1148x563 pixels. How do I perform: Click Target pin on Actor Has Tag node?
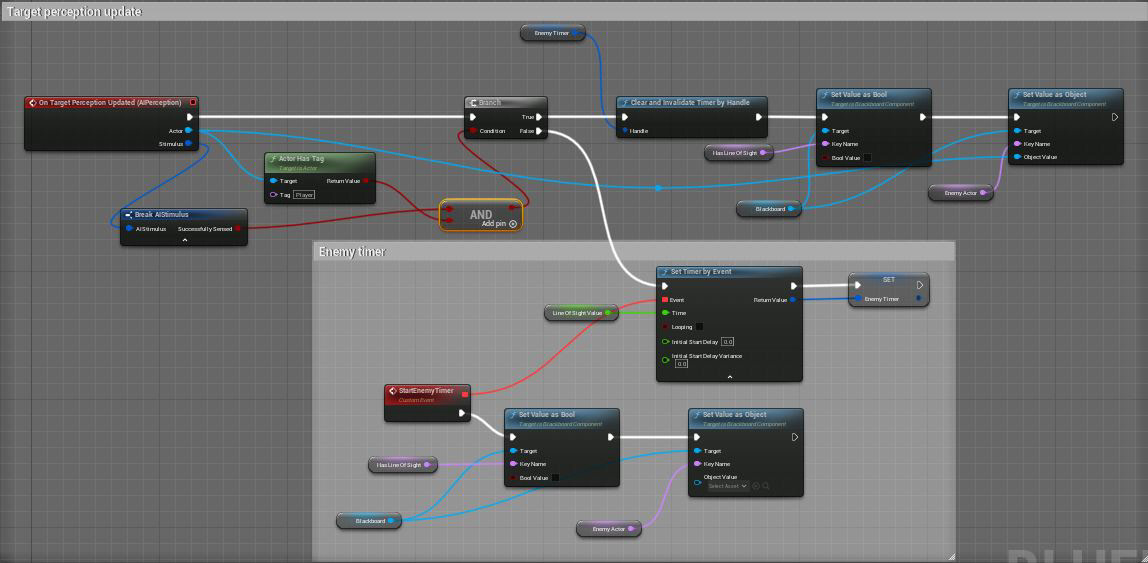coord(274,181)
